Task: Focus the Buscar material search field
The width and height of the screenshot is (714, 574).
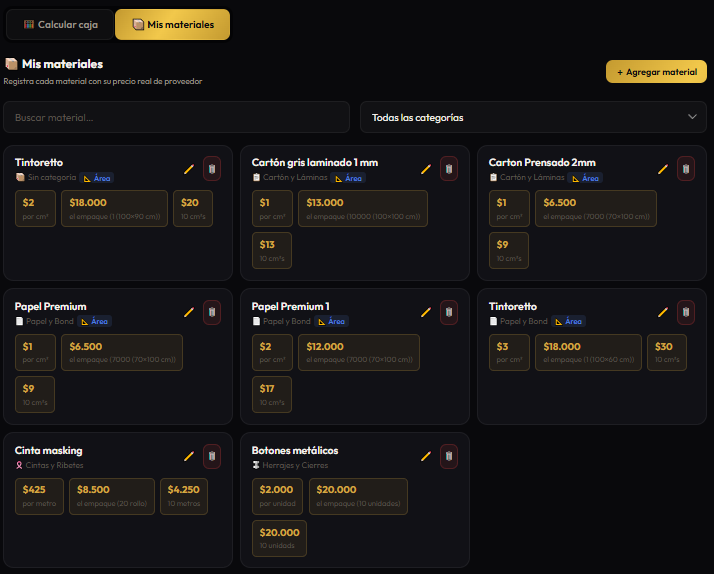Action: click(x=177, y=117)
